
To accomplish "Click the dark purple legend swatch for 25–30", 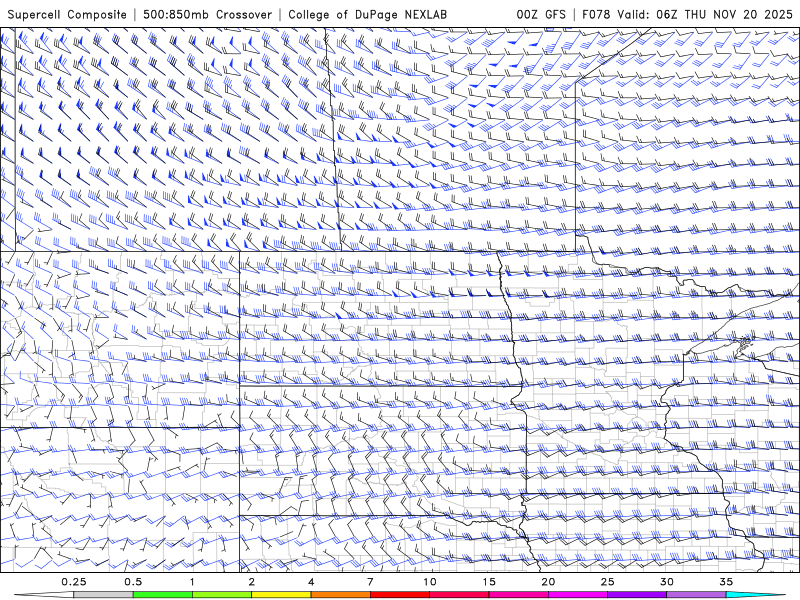I will click(637, 595).
